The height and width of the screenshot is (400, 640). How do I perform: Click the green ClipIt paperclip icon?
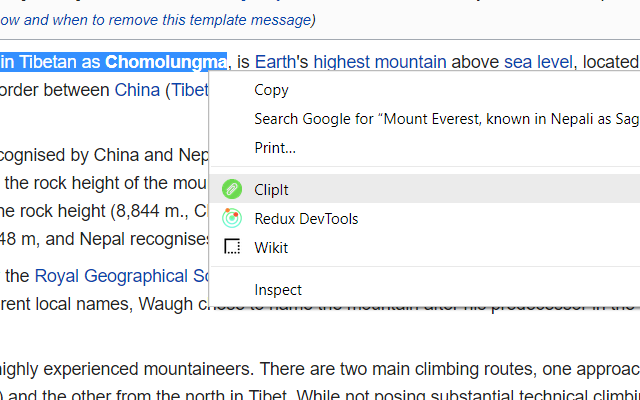pyautogui.click(x=232, y=189)
